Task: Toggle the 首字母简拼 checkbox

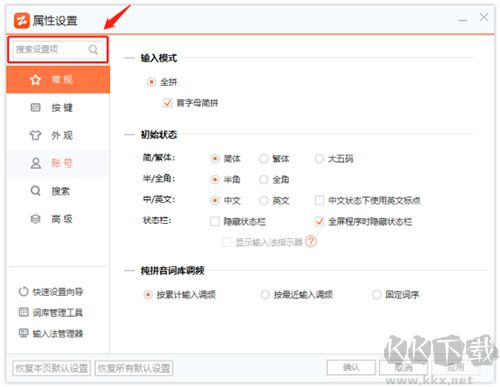Action: (x=167, y=103)
